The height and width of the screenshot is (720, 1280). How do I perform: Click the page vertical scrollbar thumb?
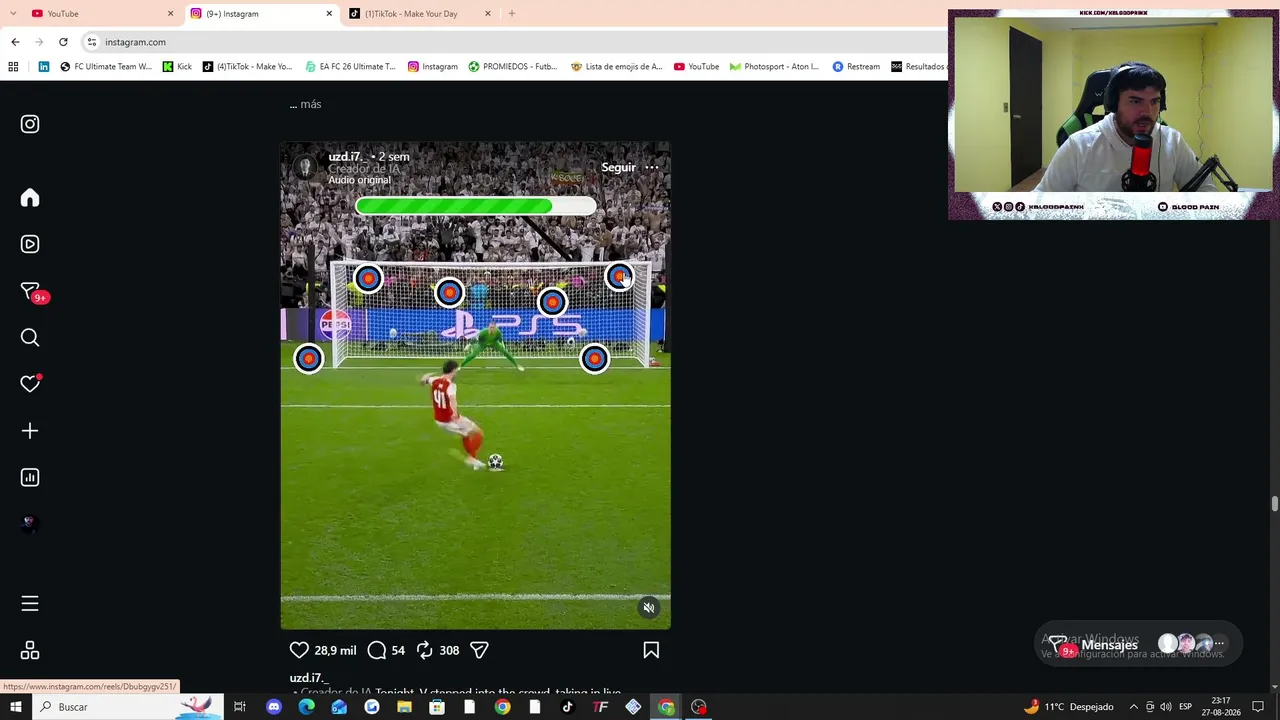[1274, 504]
